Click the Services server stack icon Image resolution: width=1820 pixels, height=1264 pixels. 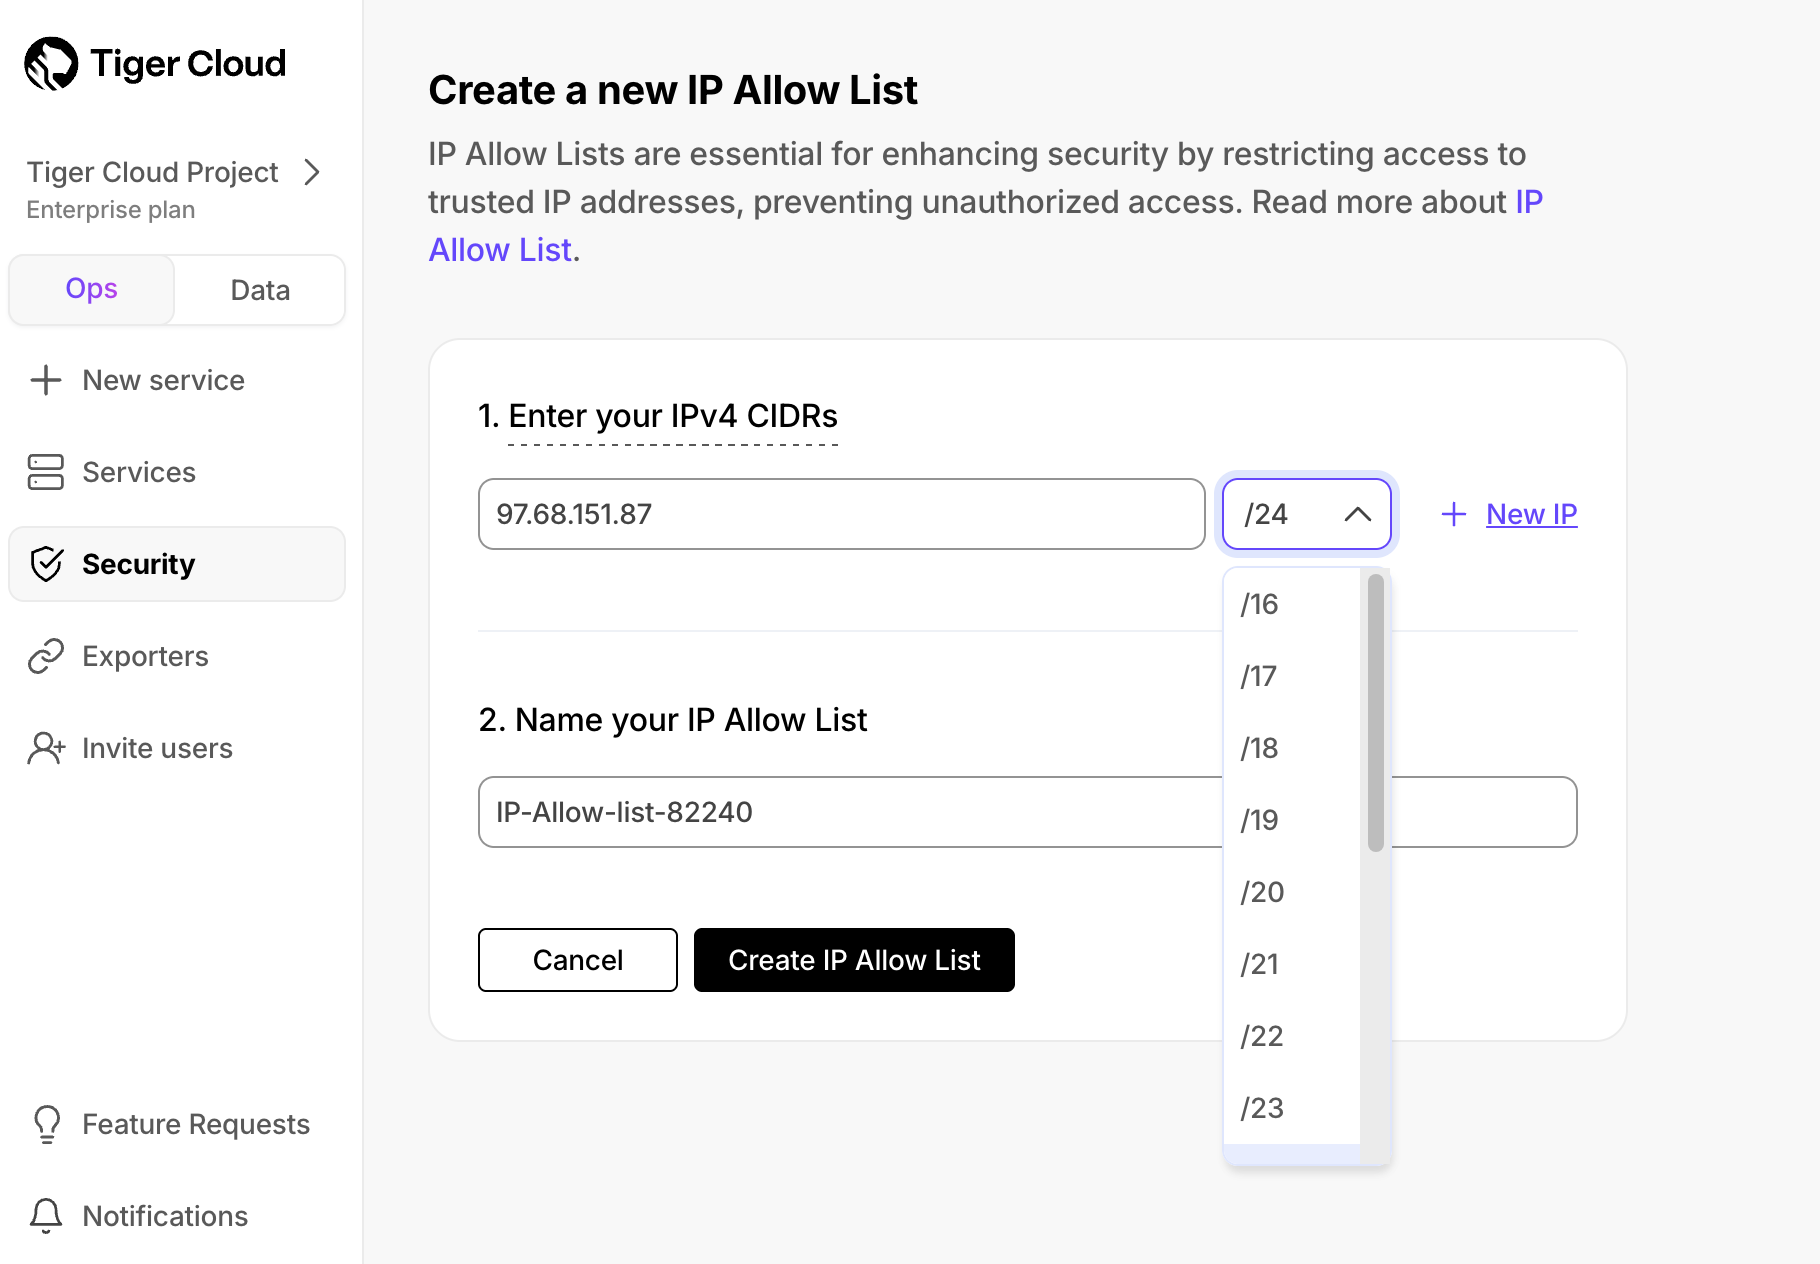click(x=46, y=472)
